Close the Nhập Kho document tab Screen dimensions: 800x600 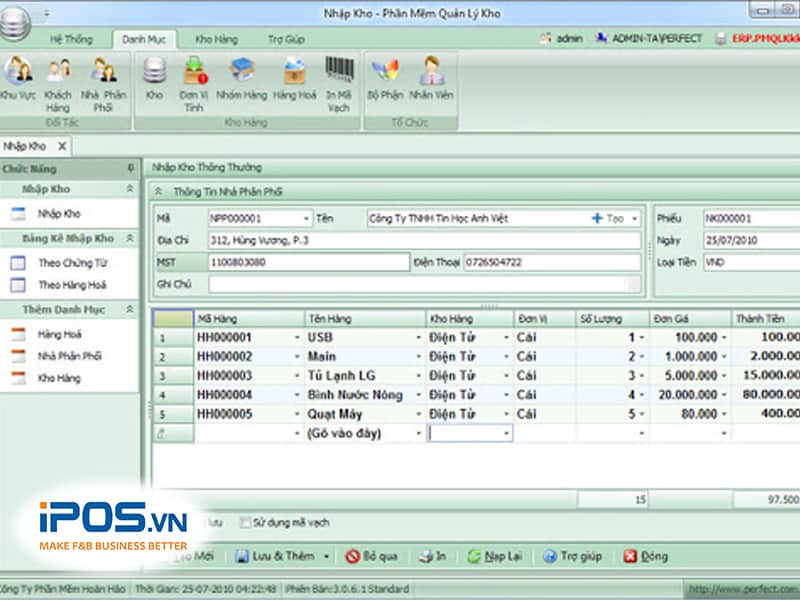click(62, 146)
